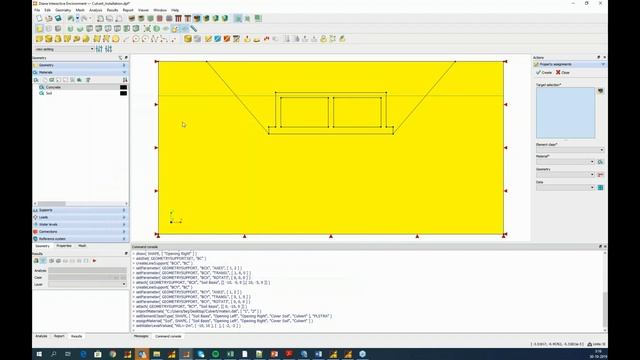Click the orange shield property assignment icon

tap(227, 39)
